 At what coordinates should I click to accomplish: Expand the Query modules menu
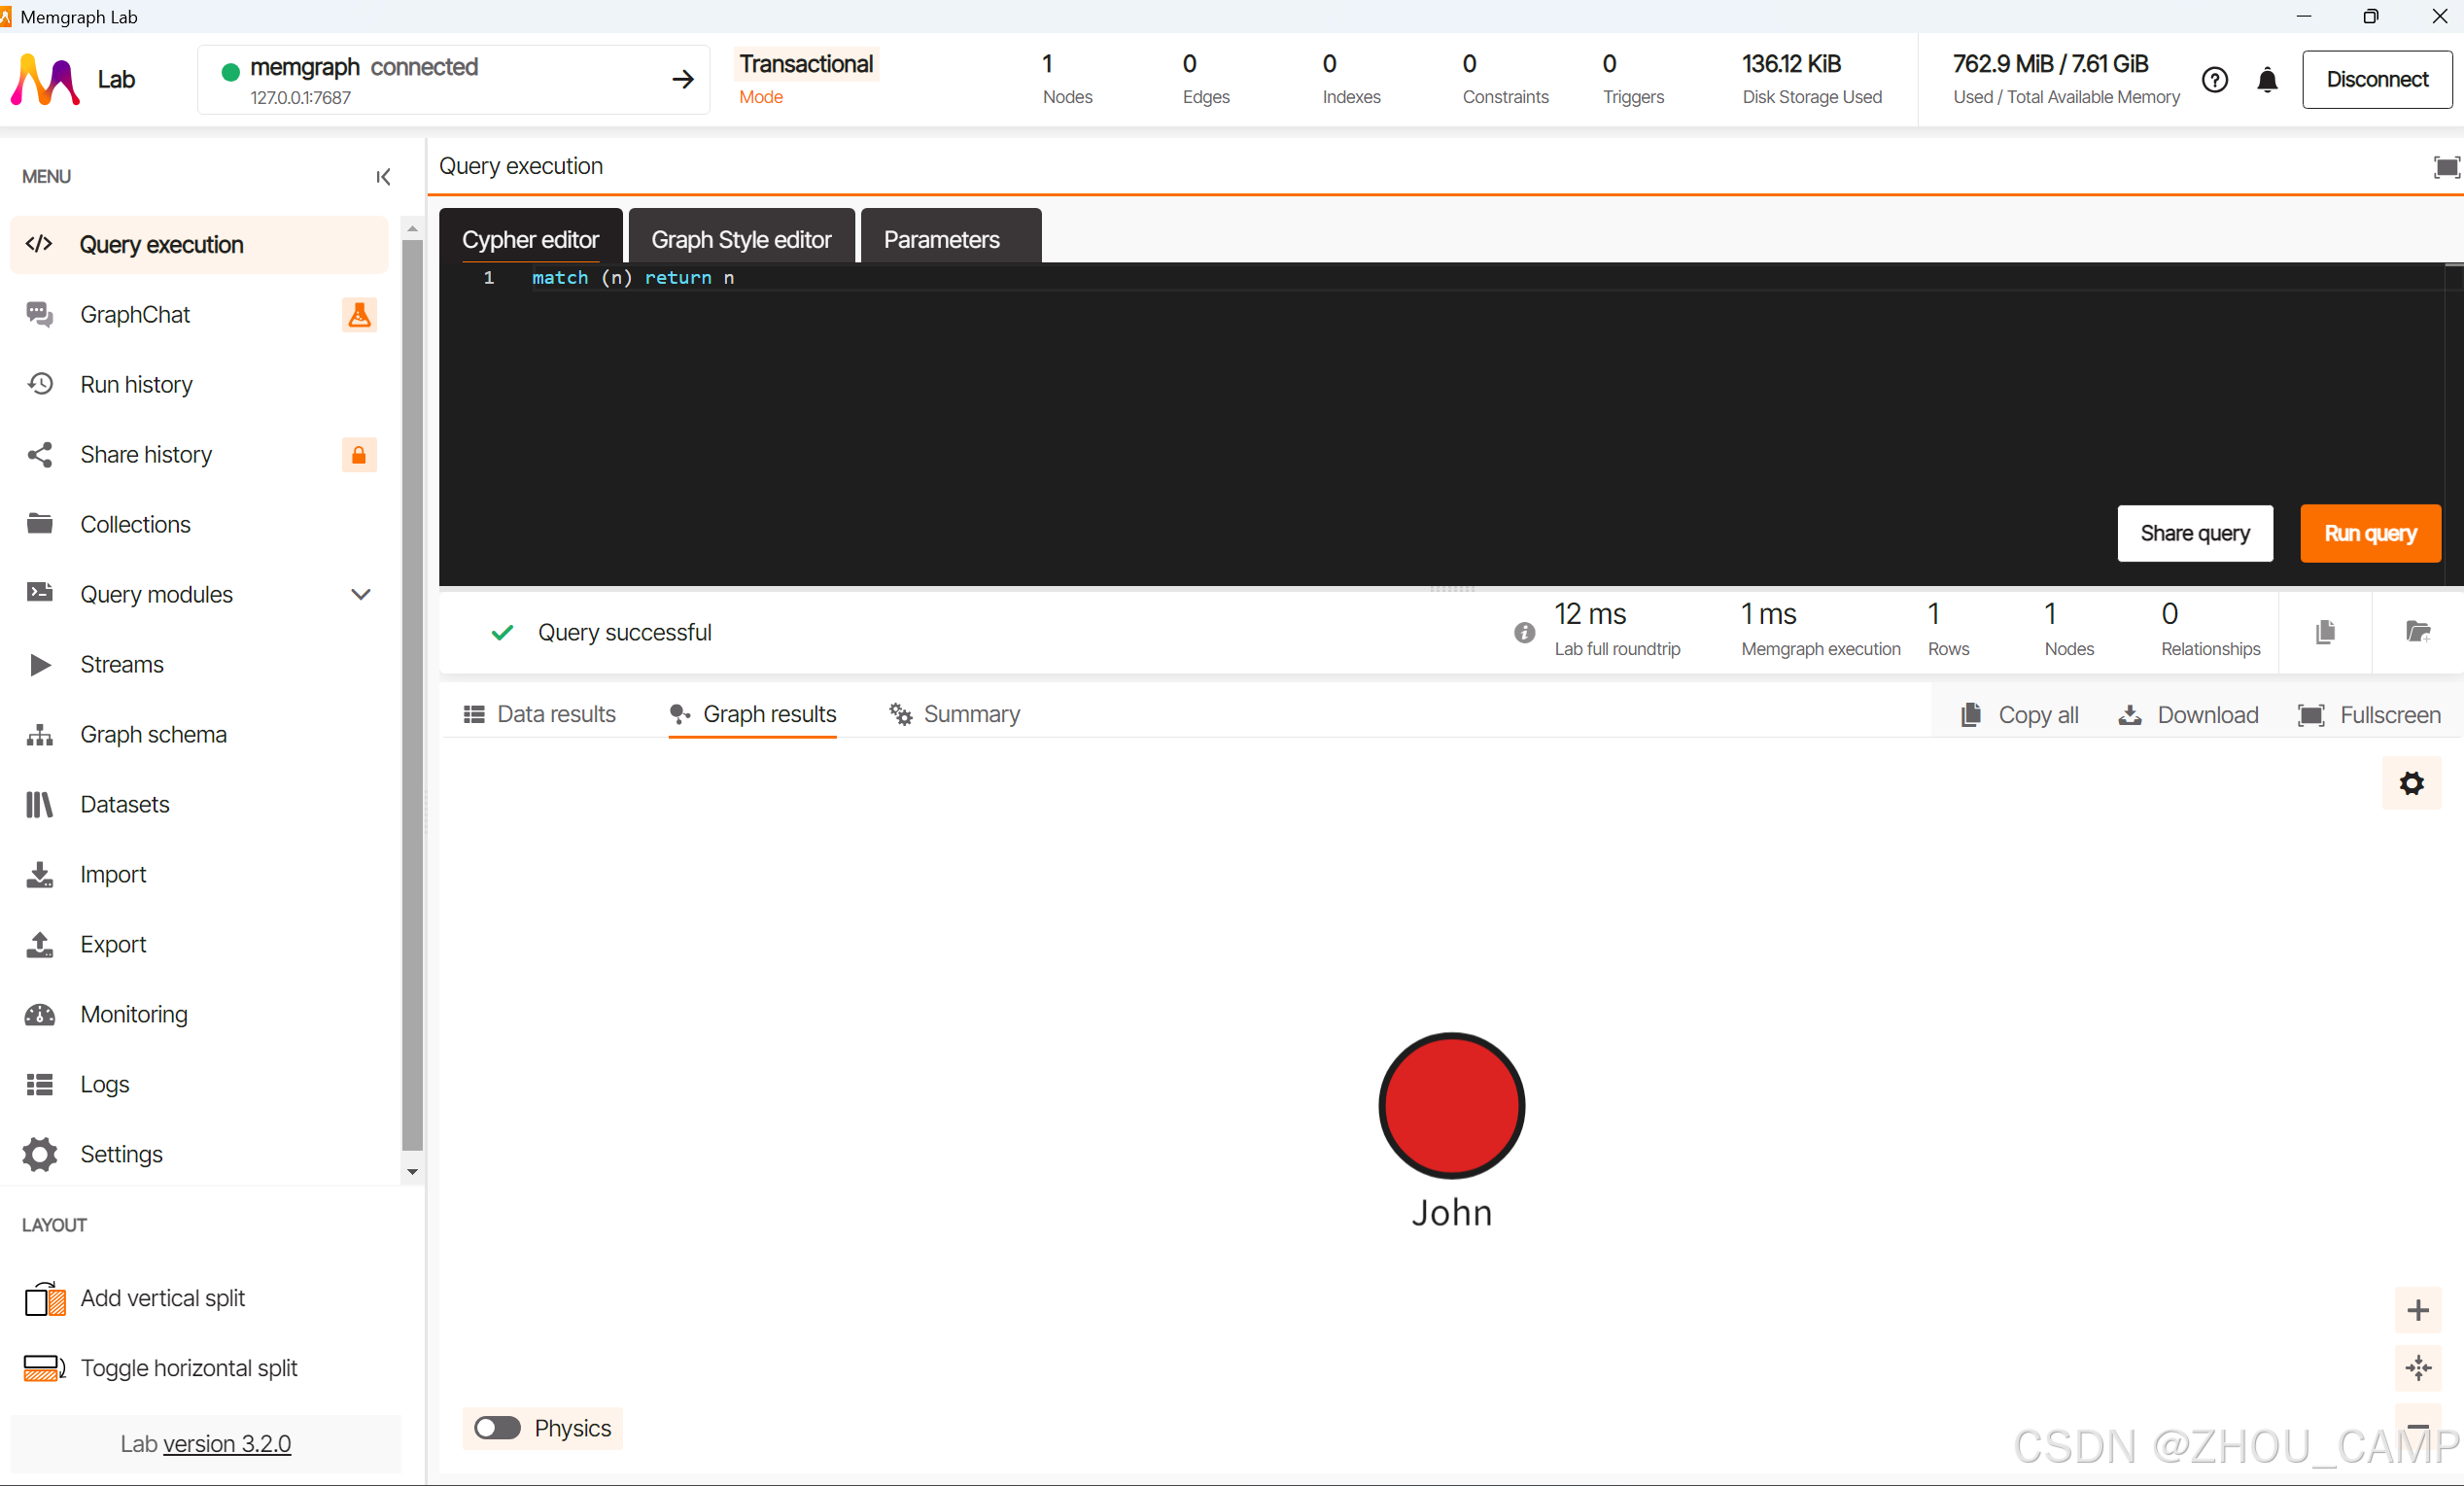pos(361,594)
